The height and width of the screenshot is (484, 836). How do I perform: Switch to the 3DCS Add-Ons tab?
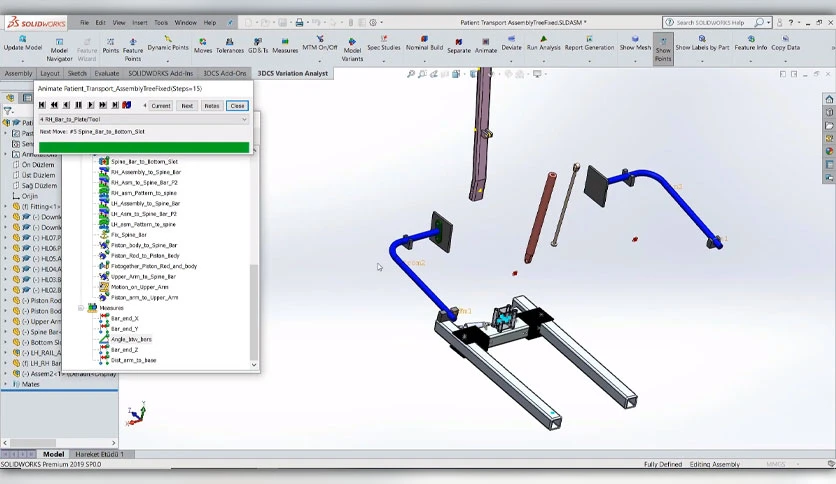(x=225, y=73)
